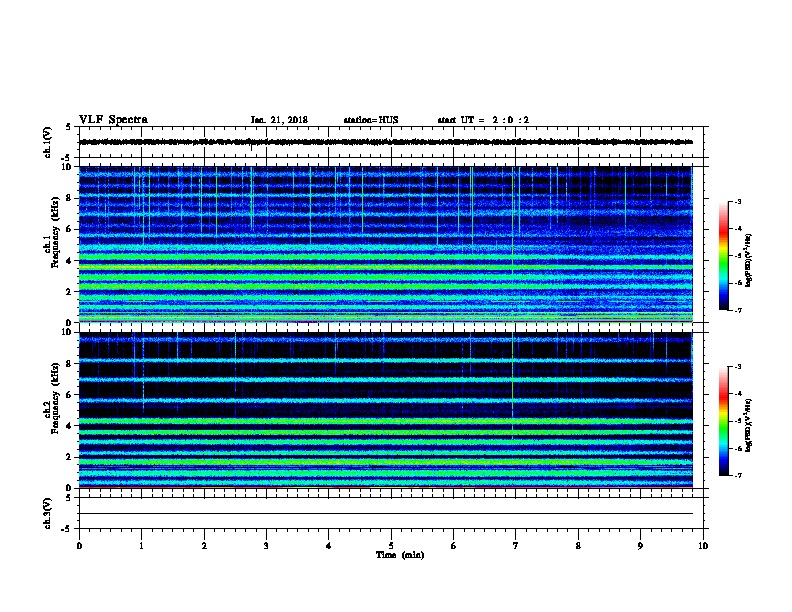Click time axis tick label "9"
The image size is (792, 612).
pyautogui.click(x=640, y=545)
